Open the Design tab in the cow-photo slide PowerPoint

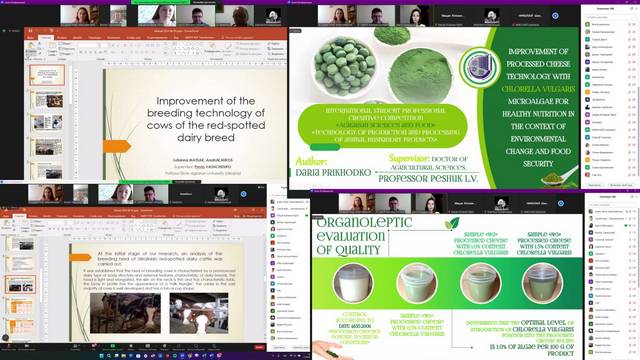tap(47, 216)
